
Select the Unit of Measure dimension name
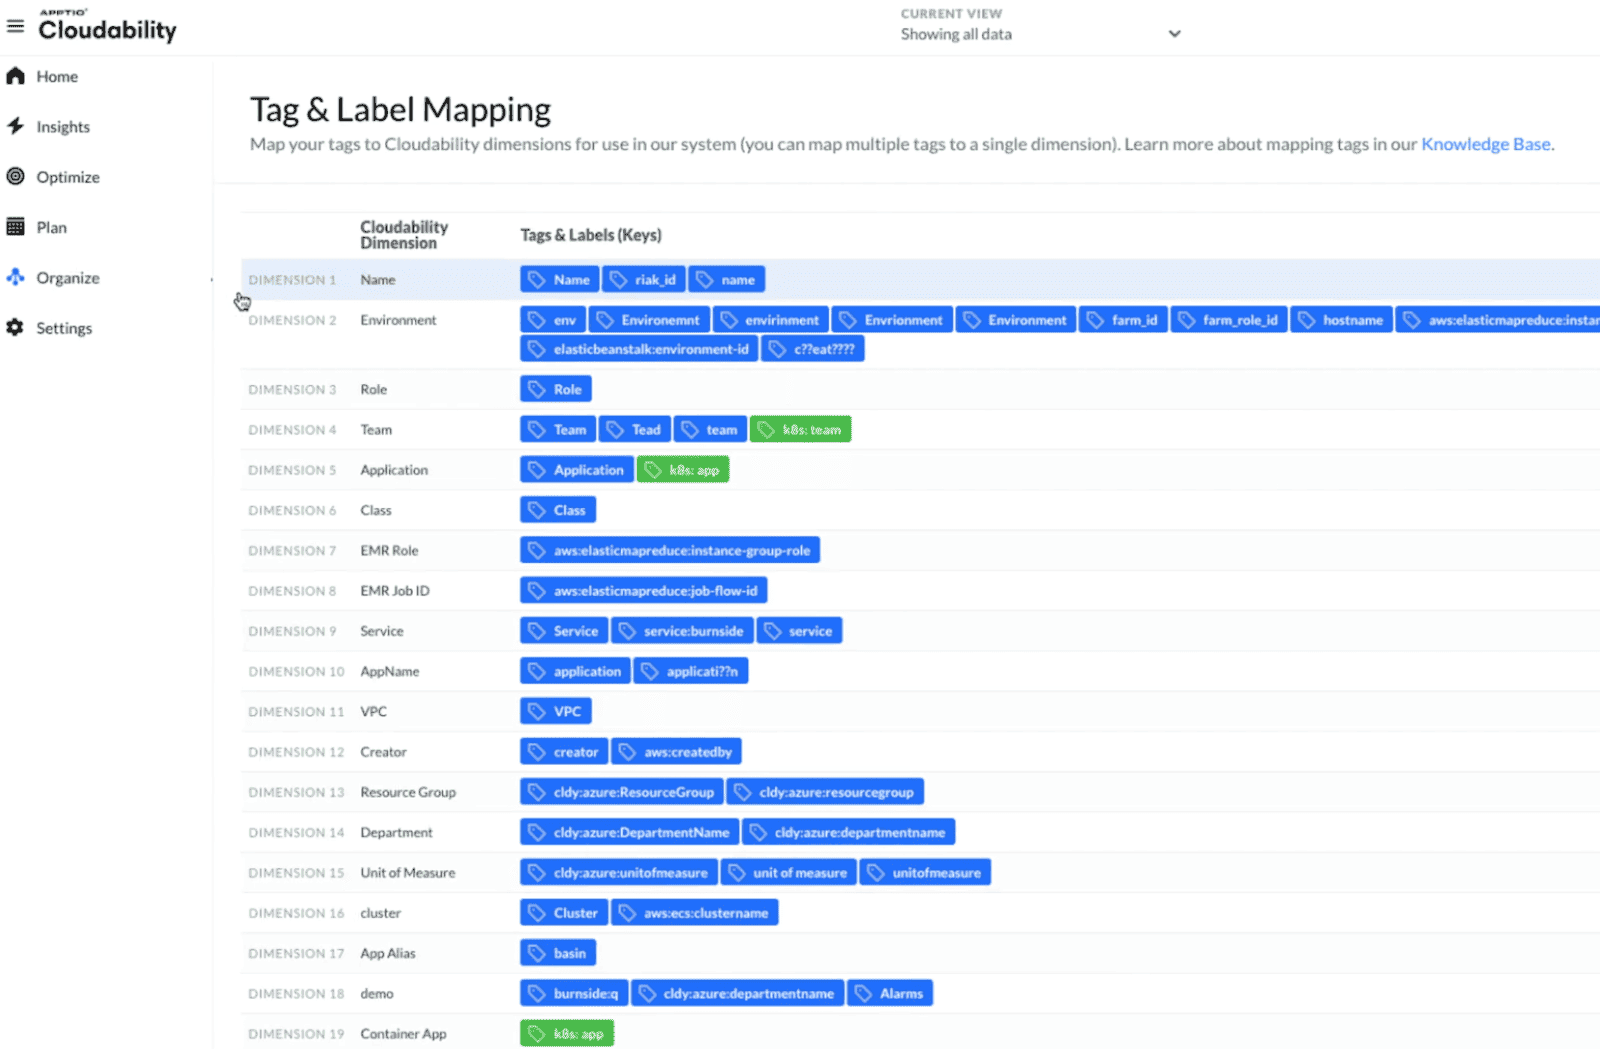[x=408, y=872]
